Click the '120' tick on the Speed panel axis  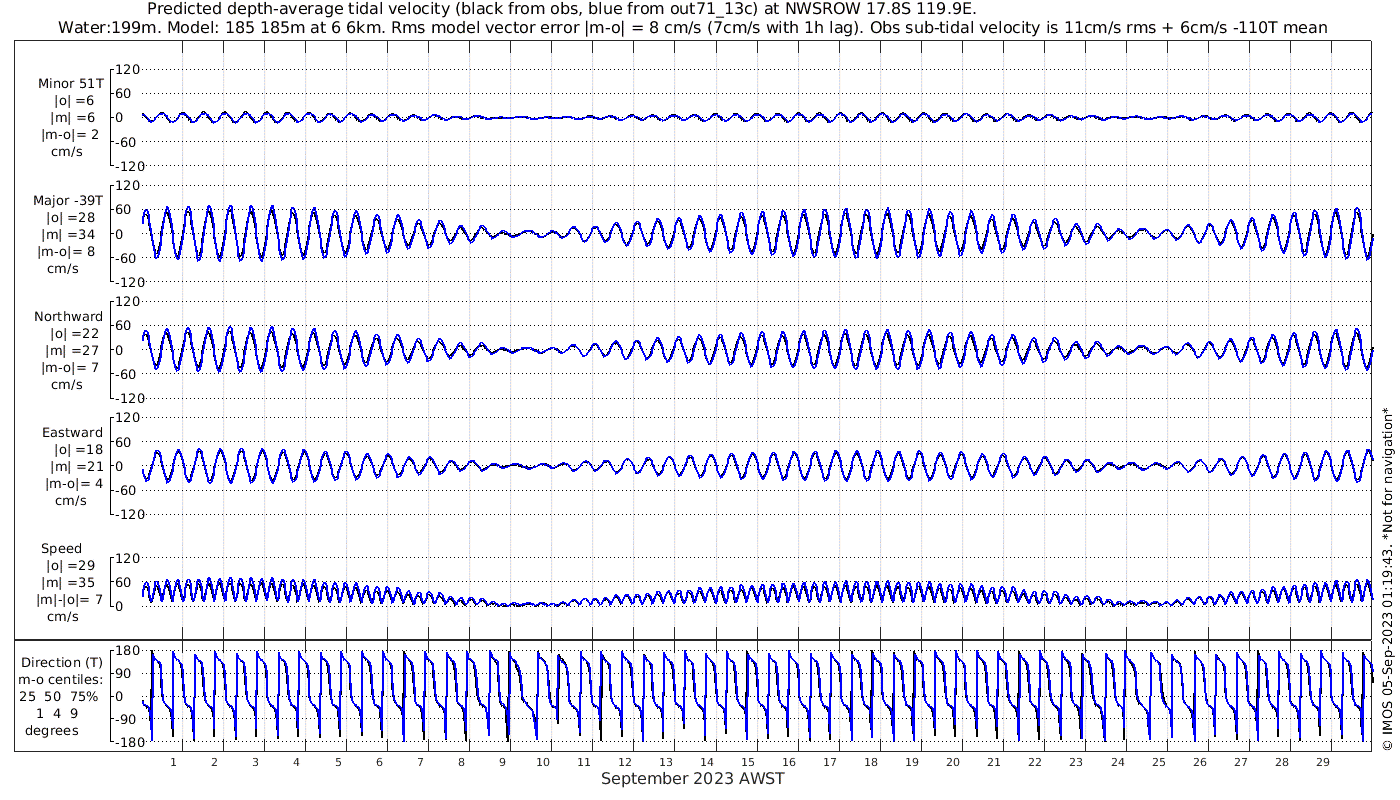[128, 558]
